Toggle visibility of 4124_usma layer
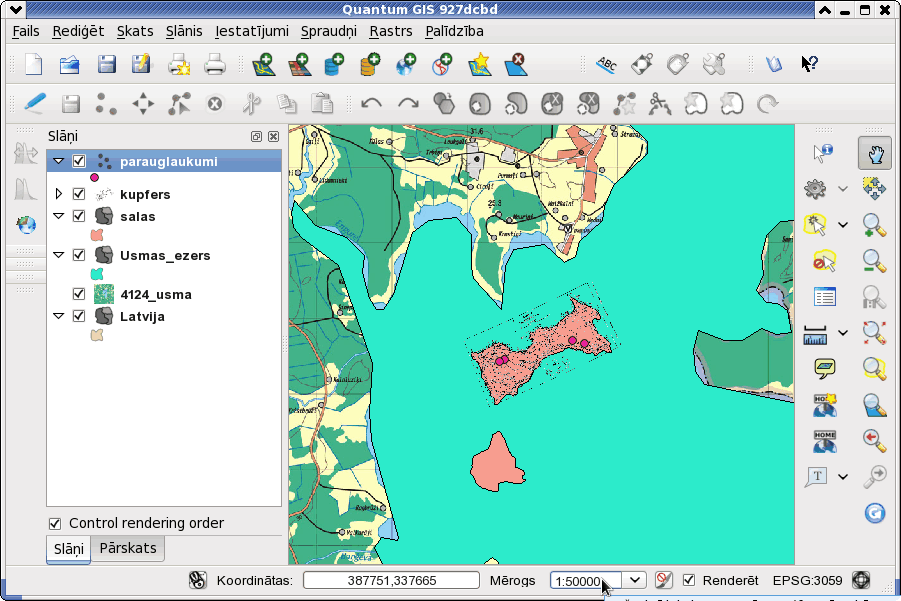 tap(79, 294)
